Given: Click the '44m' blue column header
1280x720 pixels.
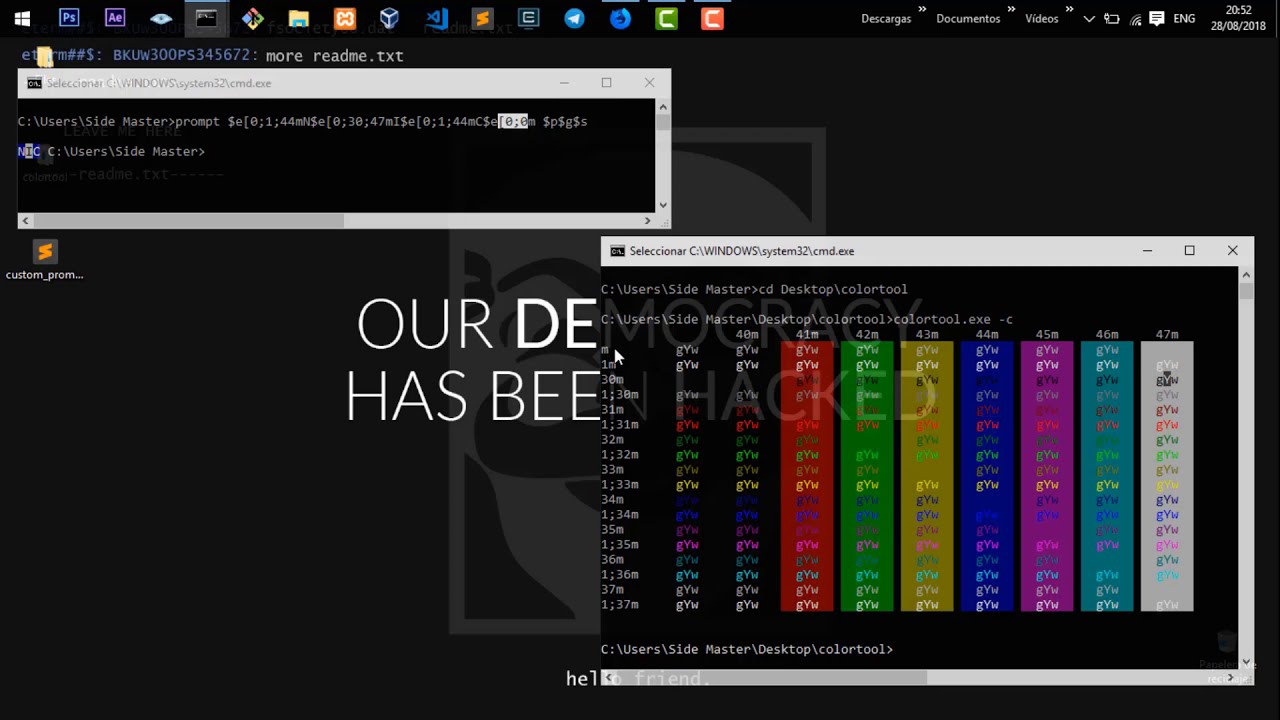Looking at the screenshot, I should (x=987, y=335).
